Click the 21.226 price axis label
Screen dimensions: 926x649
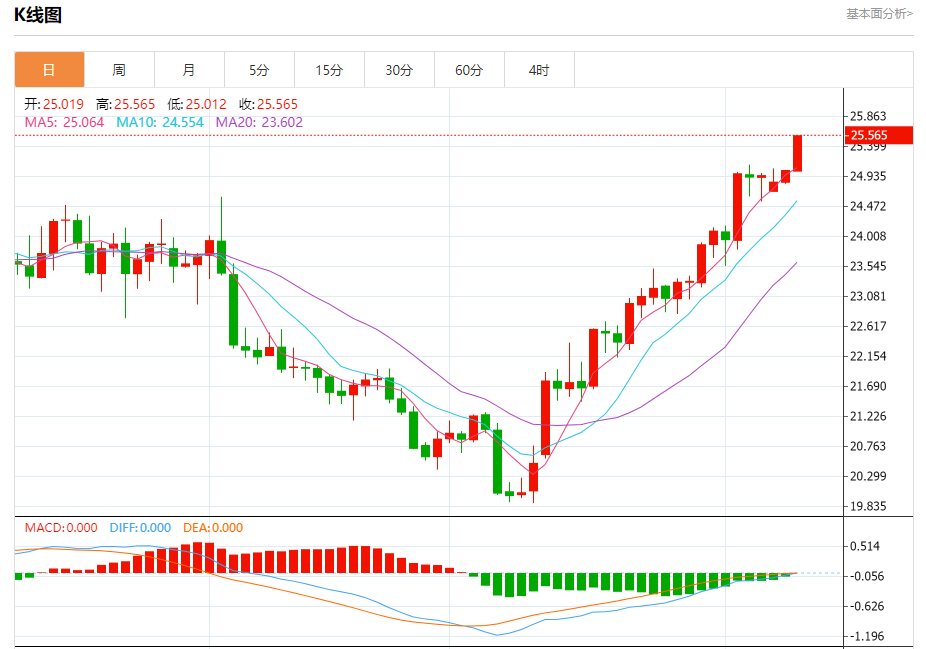coord(868,416)
